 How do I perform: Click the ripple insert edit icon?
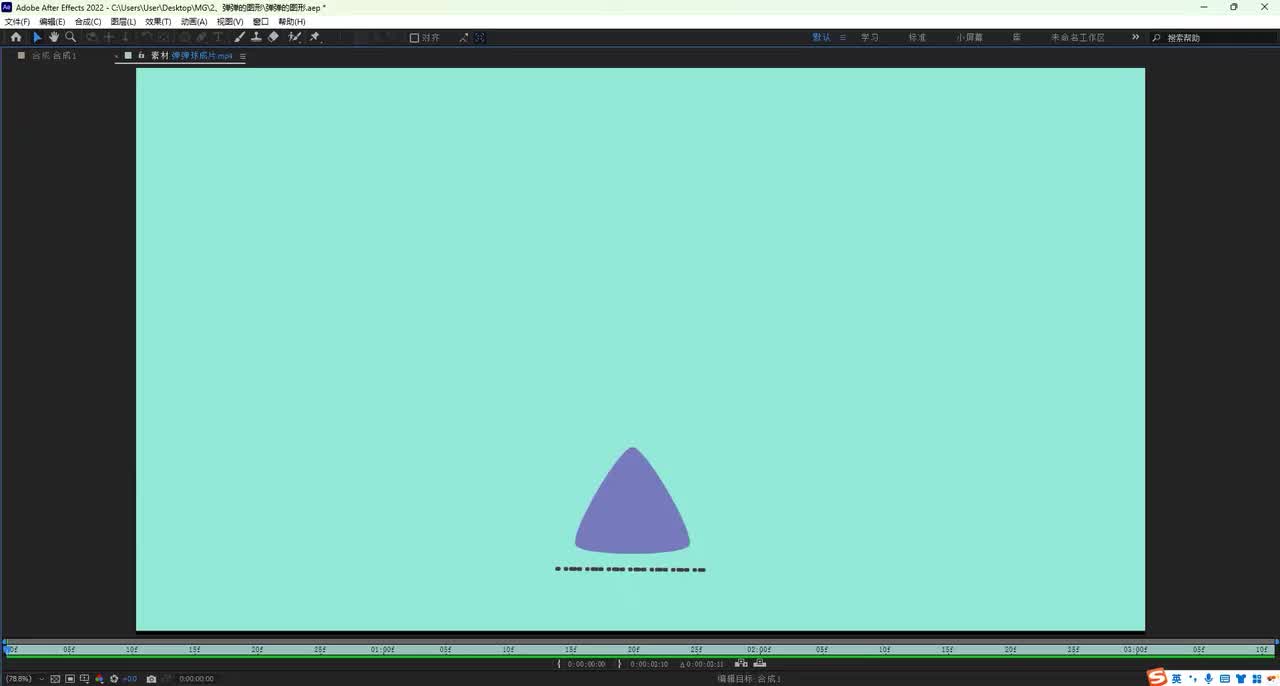pyautogui.click(x=741, y=663)
